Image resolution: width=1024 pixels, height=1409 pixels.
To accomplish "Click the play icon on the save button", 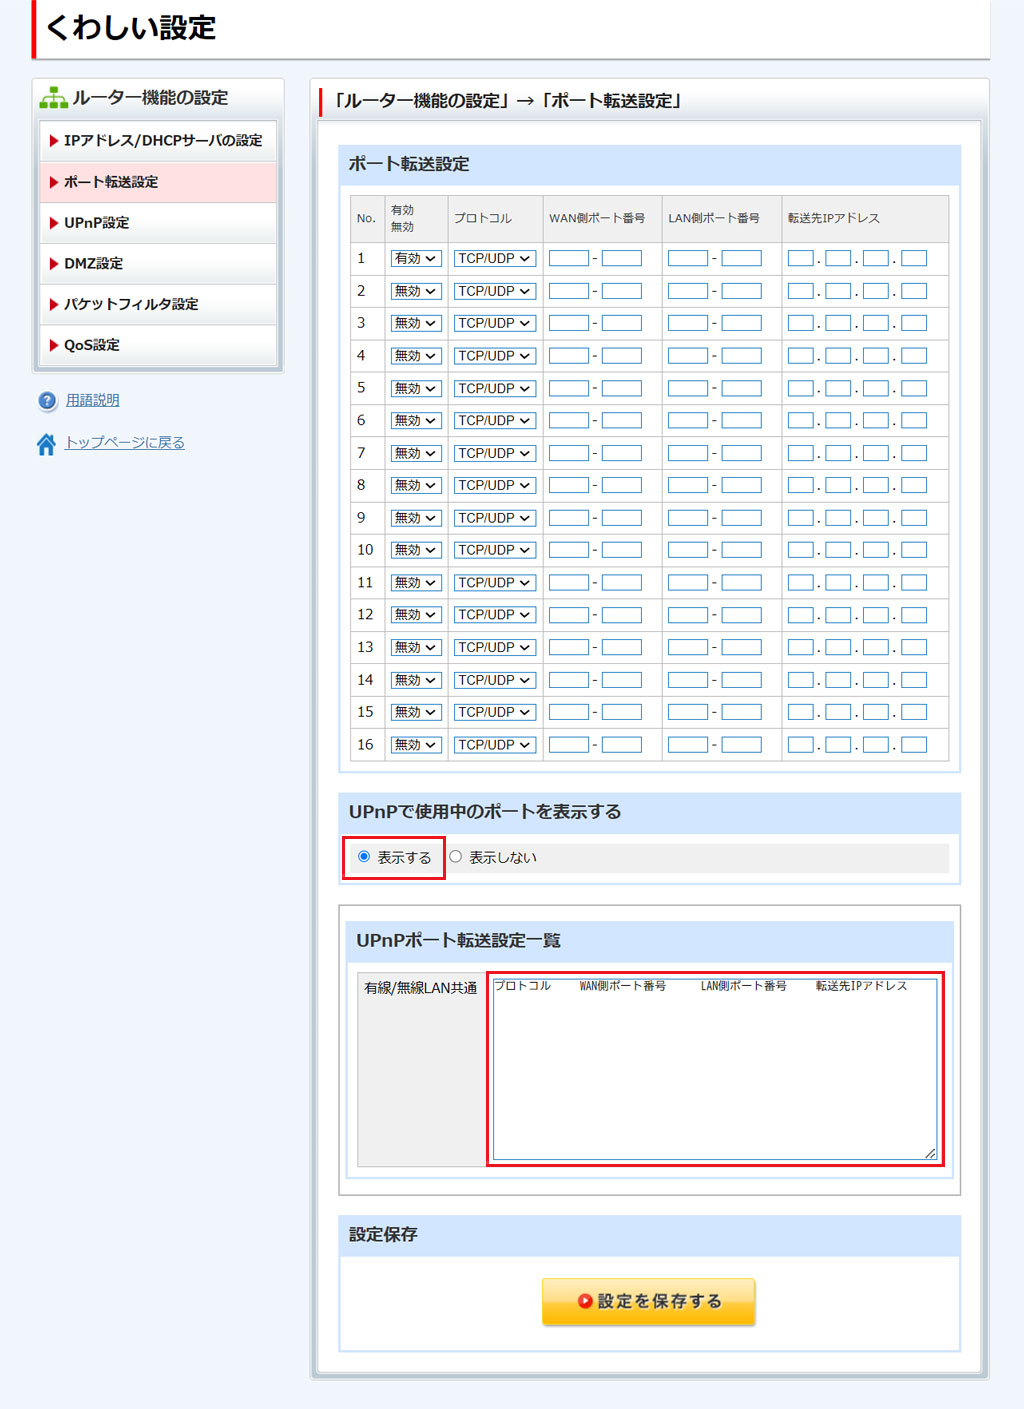I will tap(585, 1301).
